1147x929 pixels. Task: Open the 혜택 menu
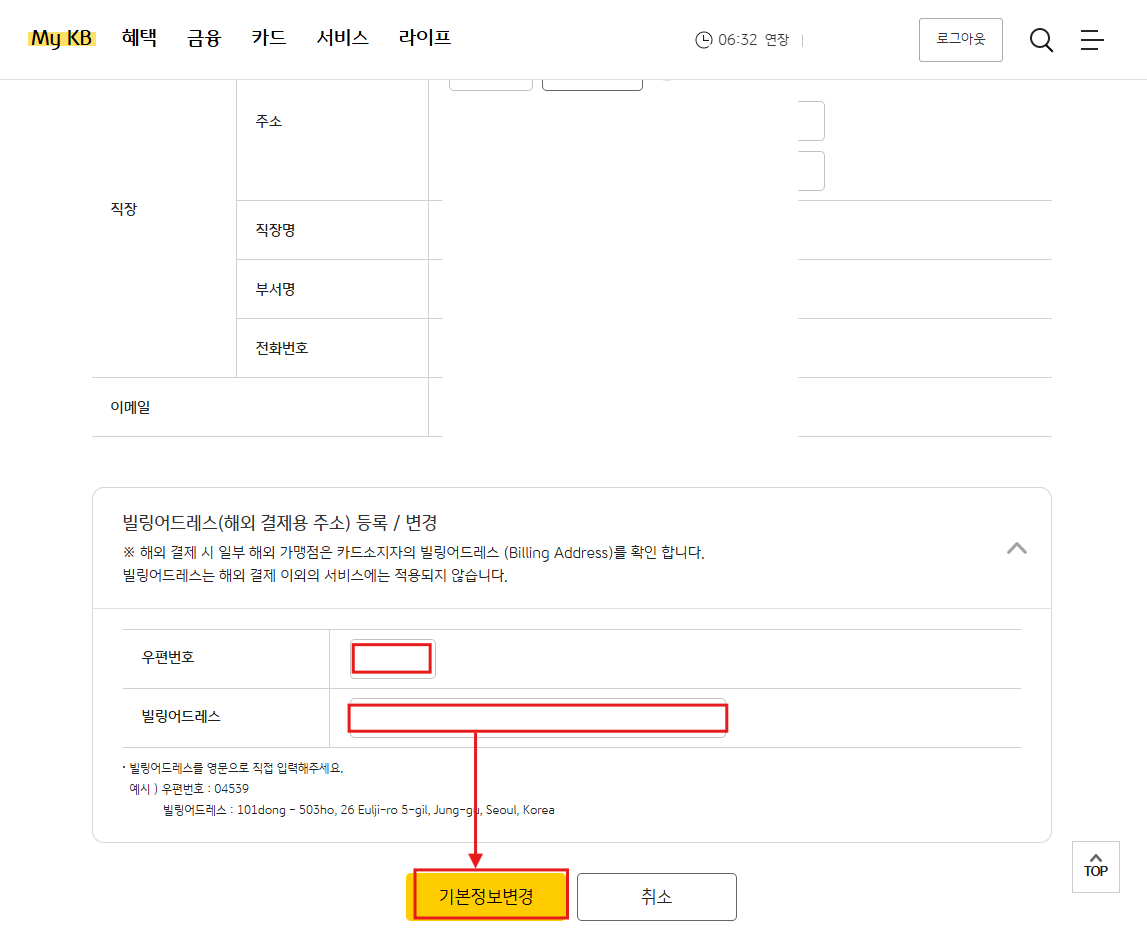139,37
